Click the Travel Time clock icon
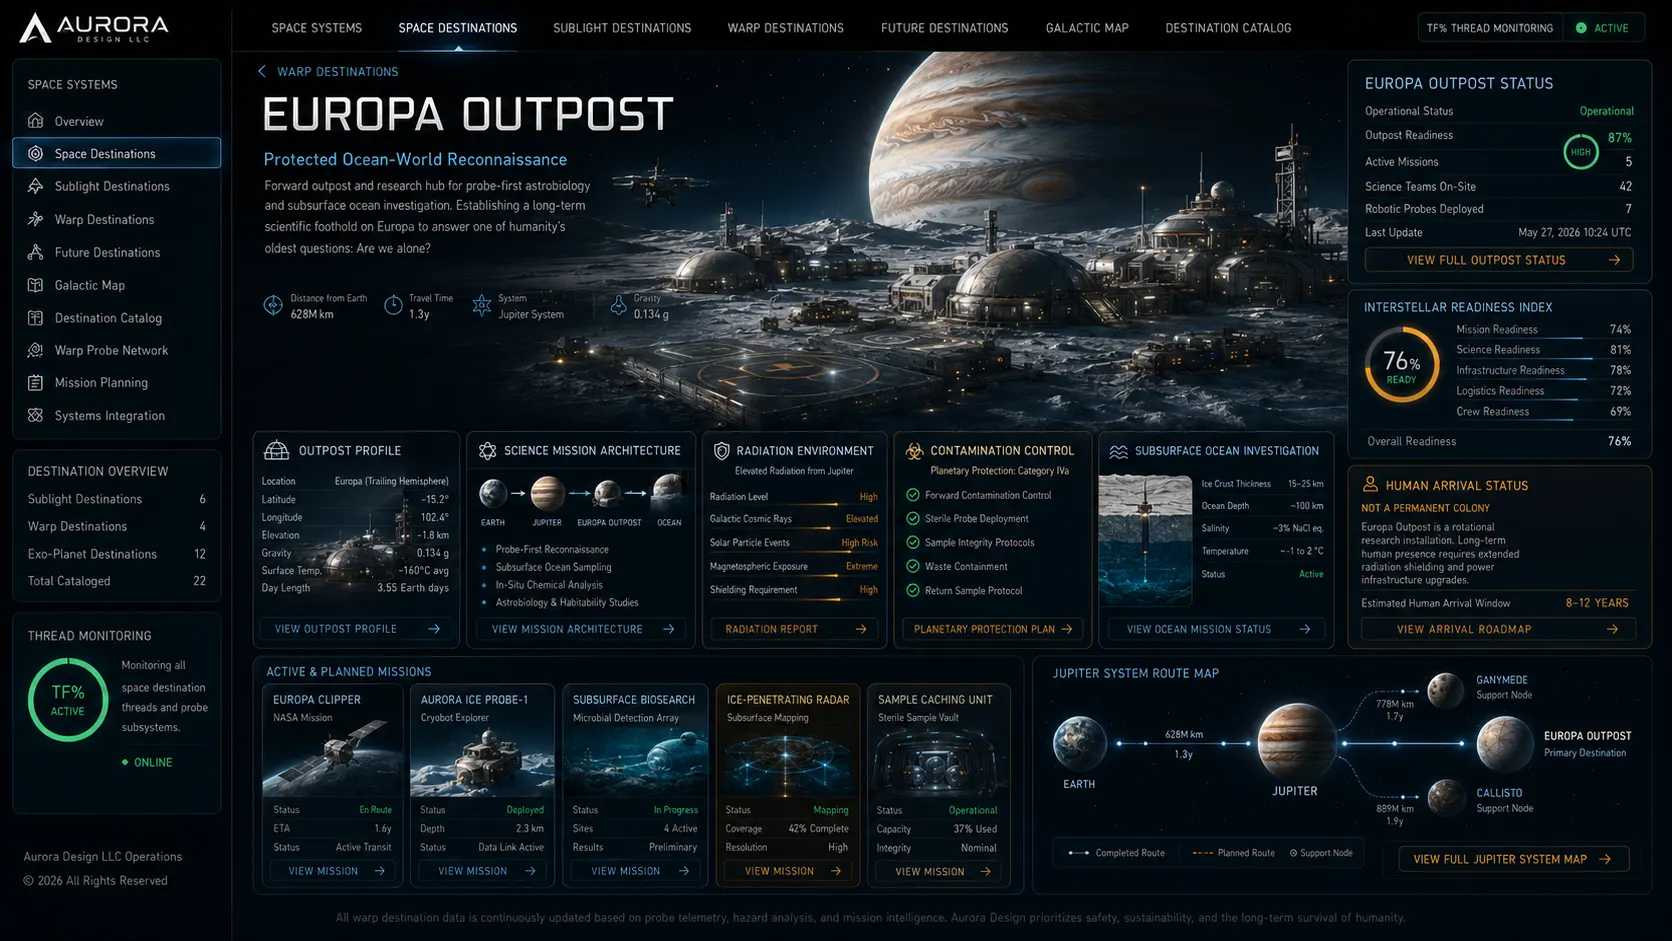The width and height of the screenshot is (1672, 941). 394,306
